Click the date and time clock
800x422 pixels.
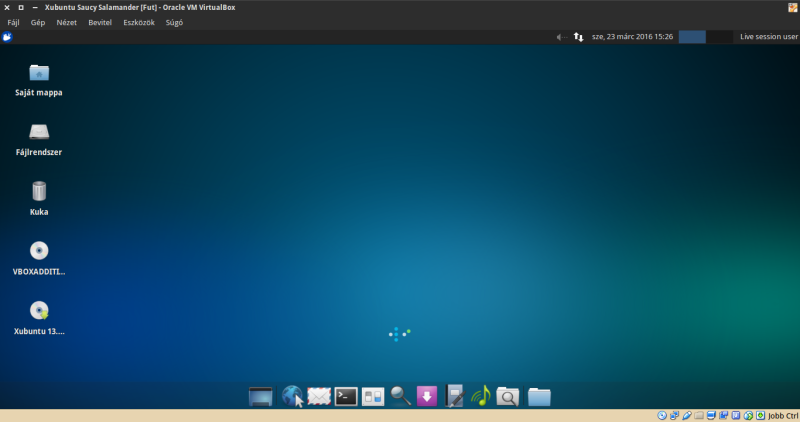(632, 37)
